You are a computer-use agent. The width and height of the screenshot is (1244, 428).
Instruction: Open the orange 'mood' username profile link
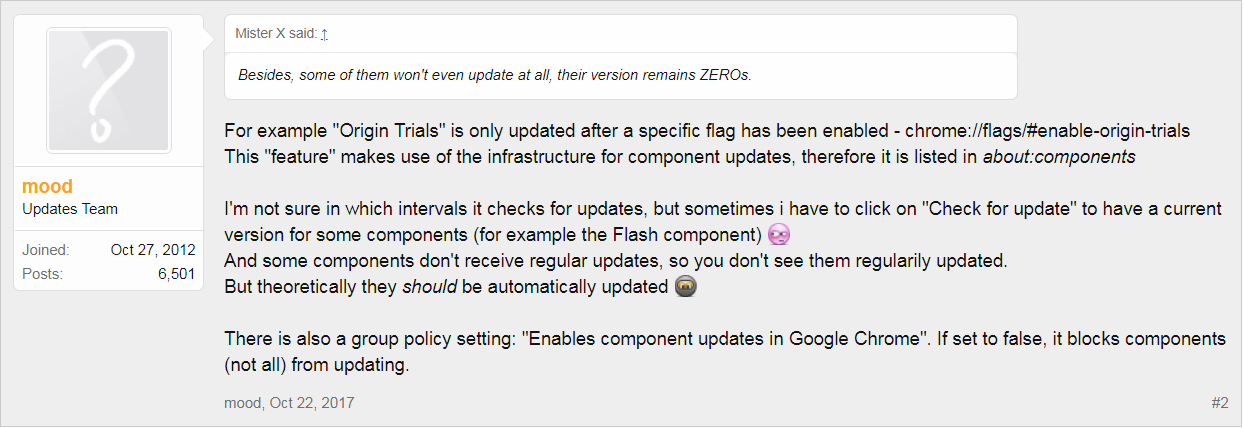(x=47, y=187)
